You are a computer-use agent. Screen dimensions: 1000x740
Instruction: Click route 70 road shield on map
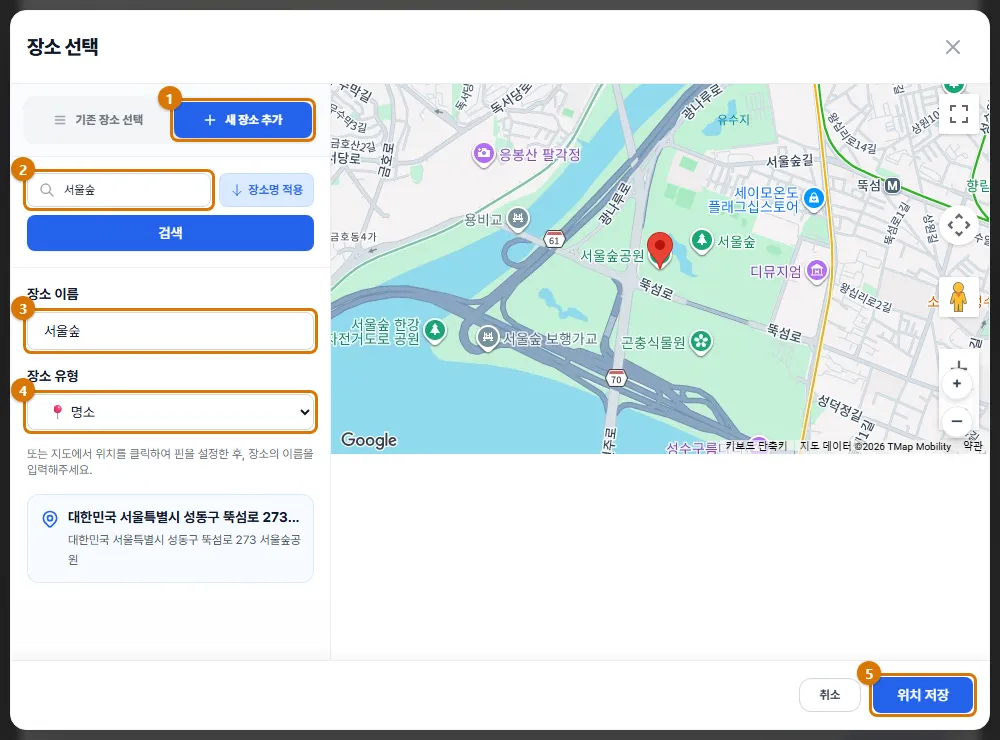(615, 378)
